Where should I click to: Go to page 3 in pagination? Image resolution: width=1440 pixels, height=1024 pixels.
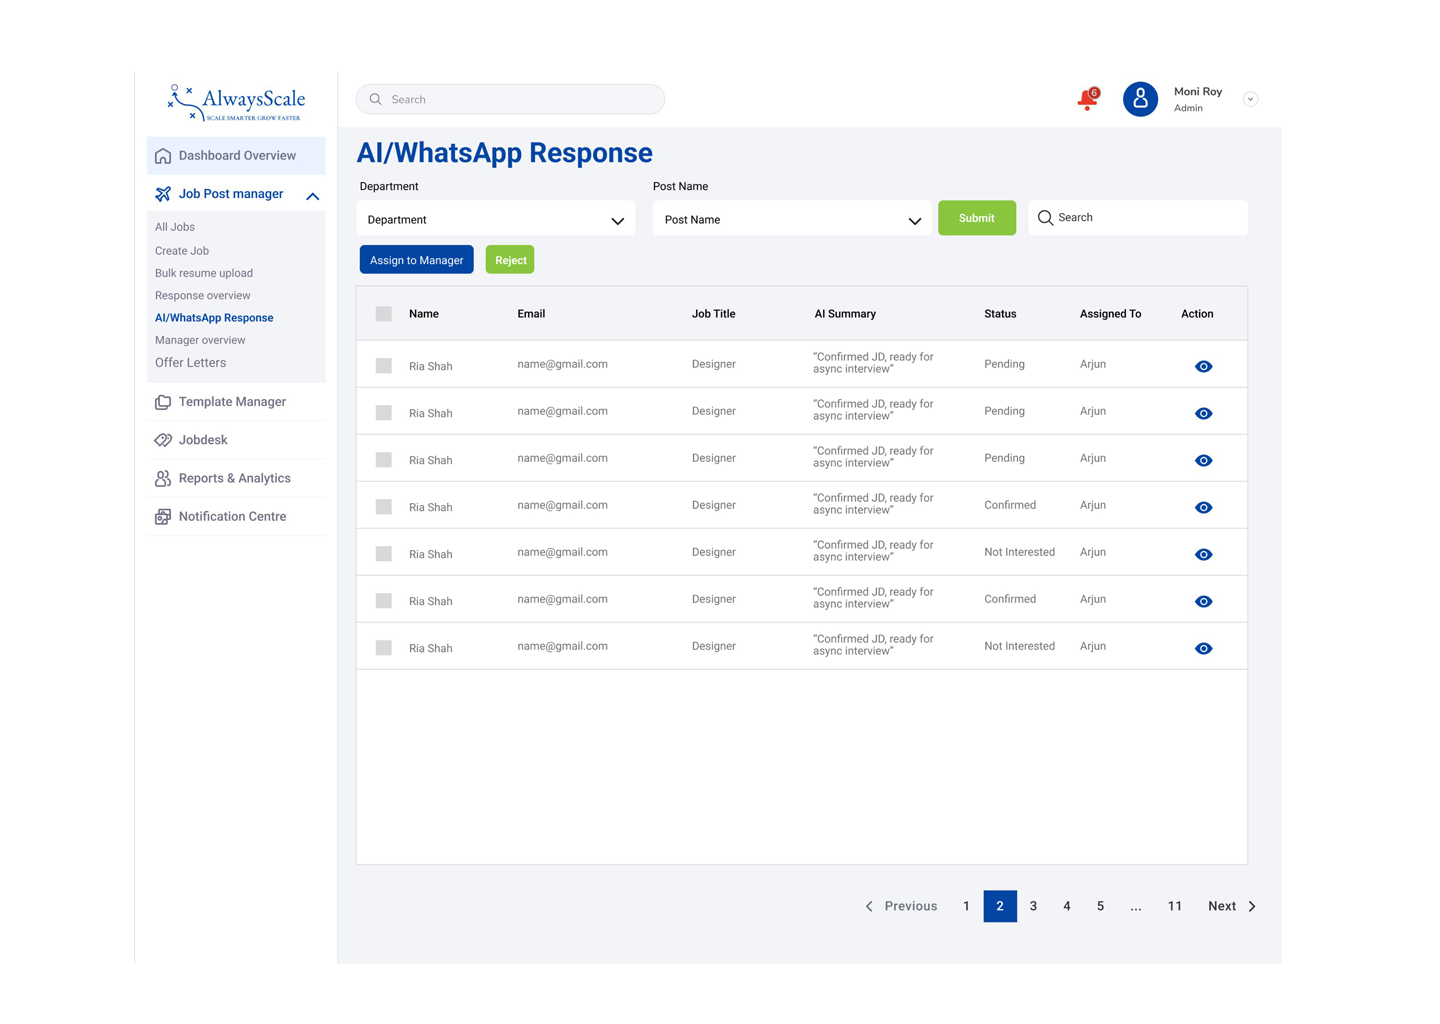pos(1034,906)
